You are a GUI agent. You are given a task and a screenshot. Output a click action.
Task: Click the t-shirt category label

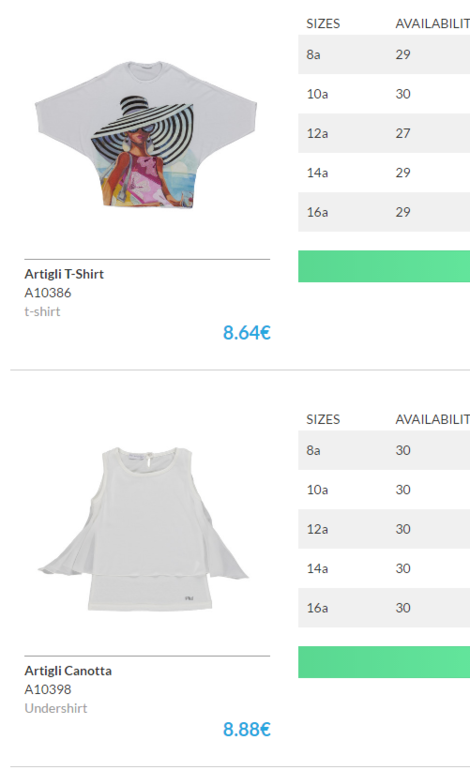42,312
